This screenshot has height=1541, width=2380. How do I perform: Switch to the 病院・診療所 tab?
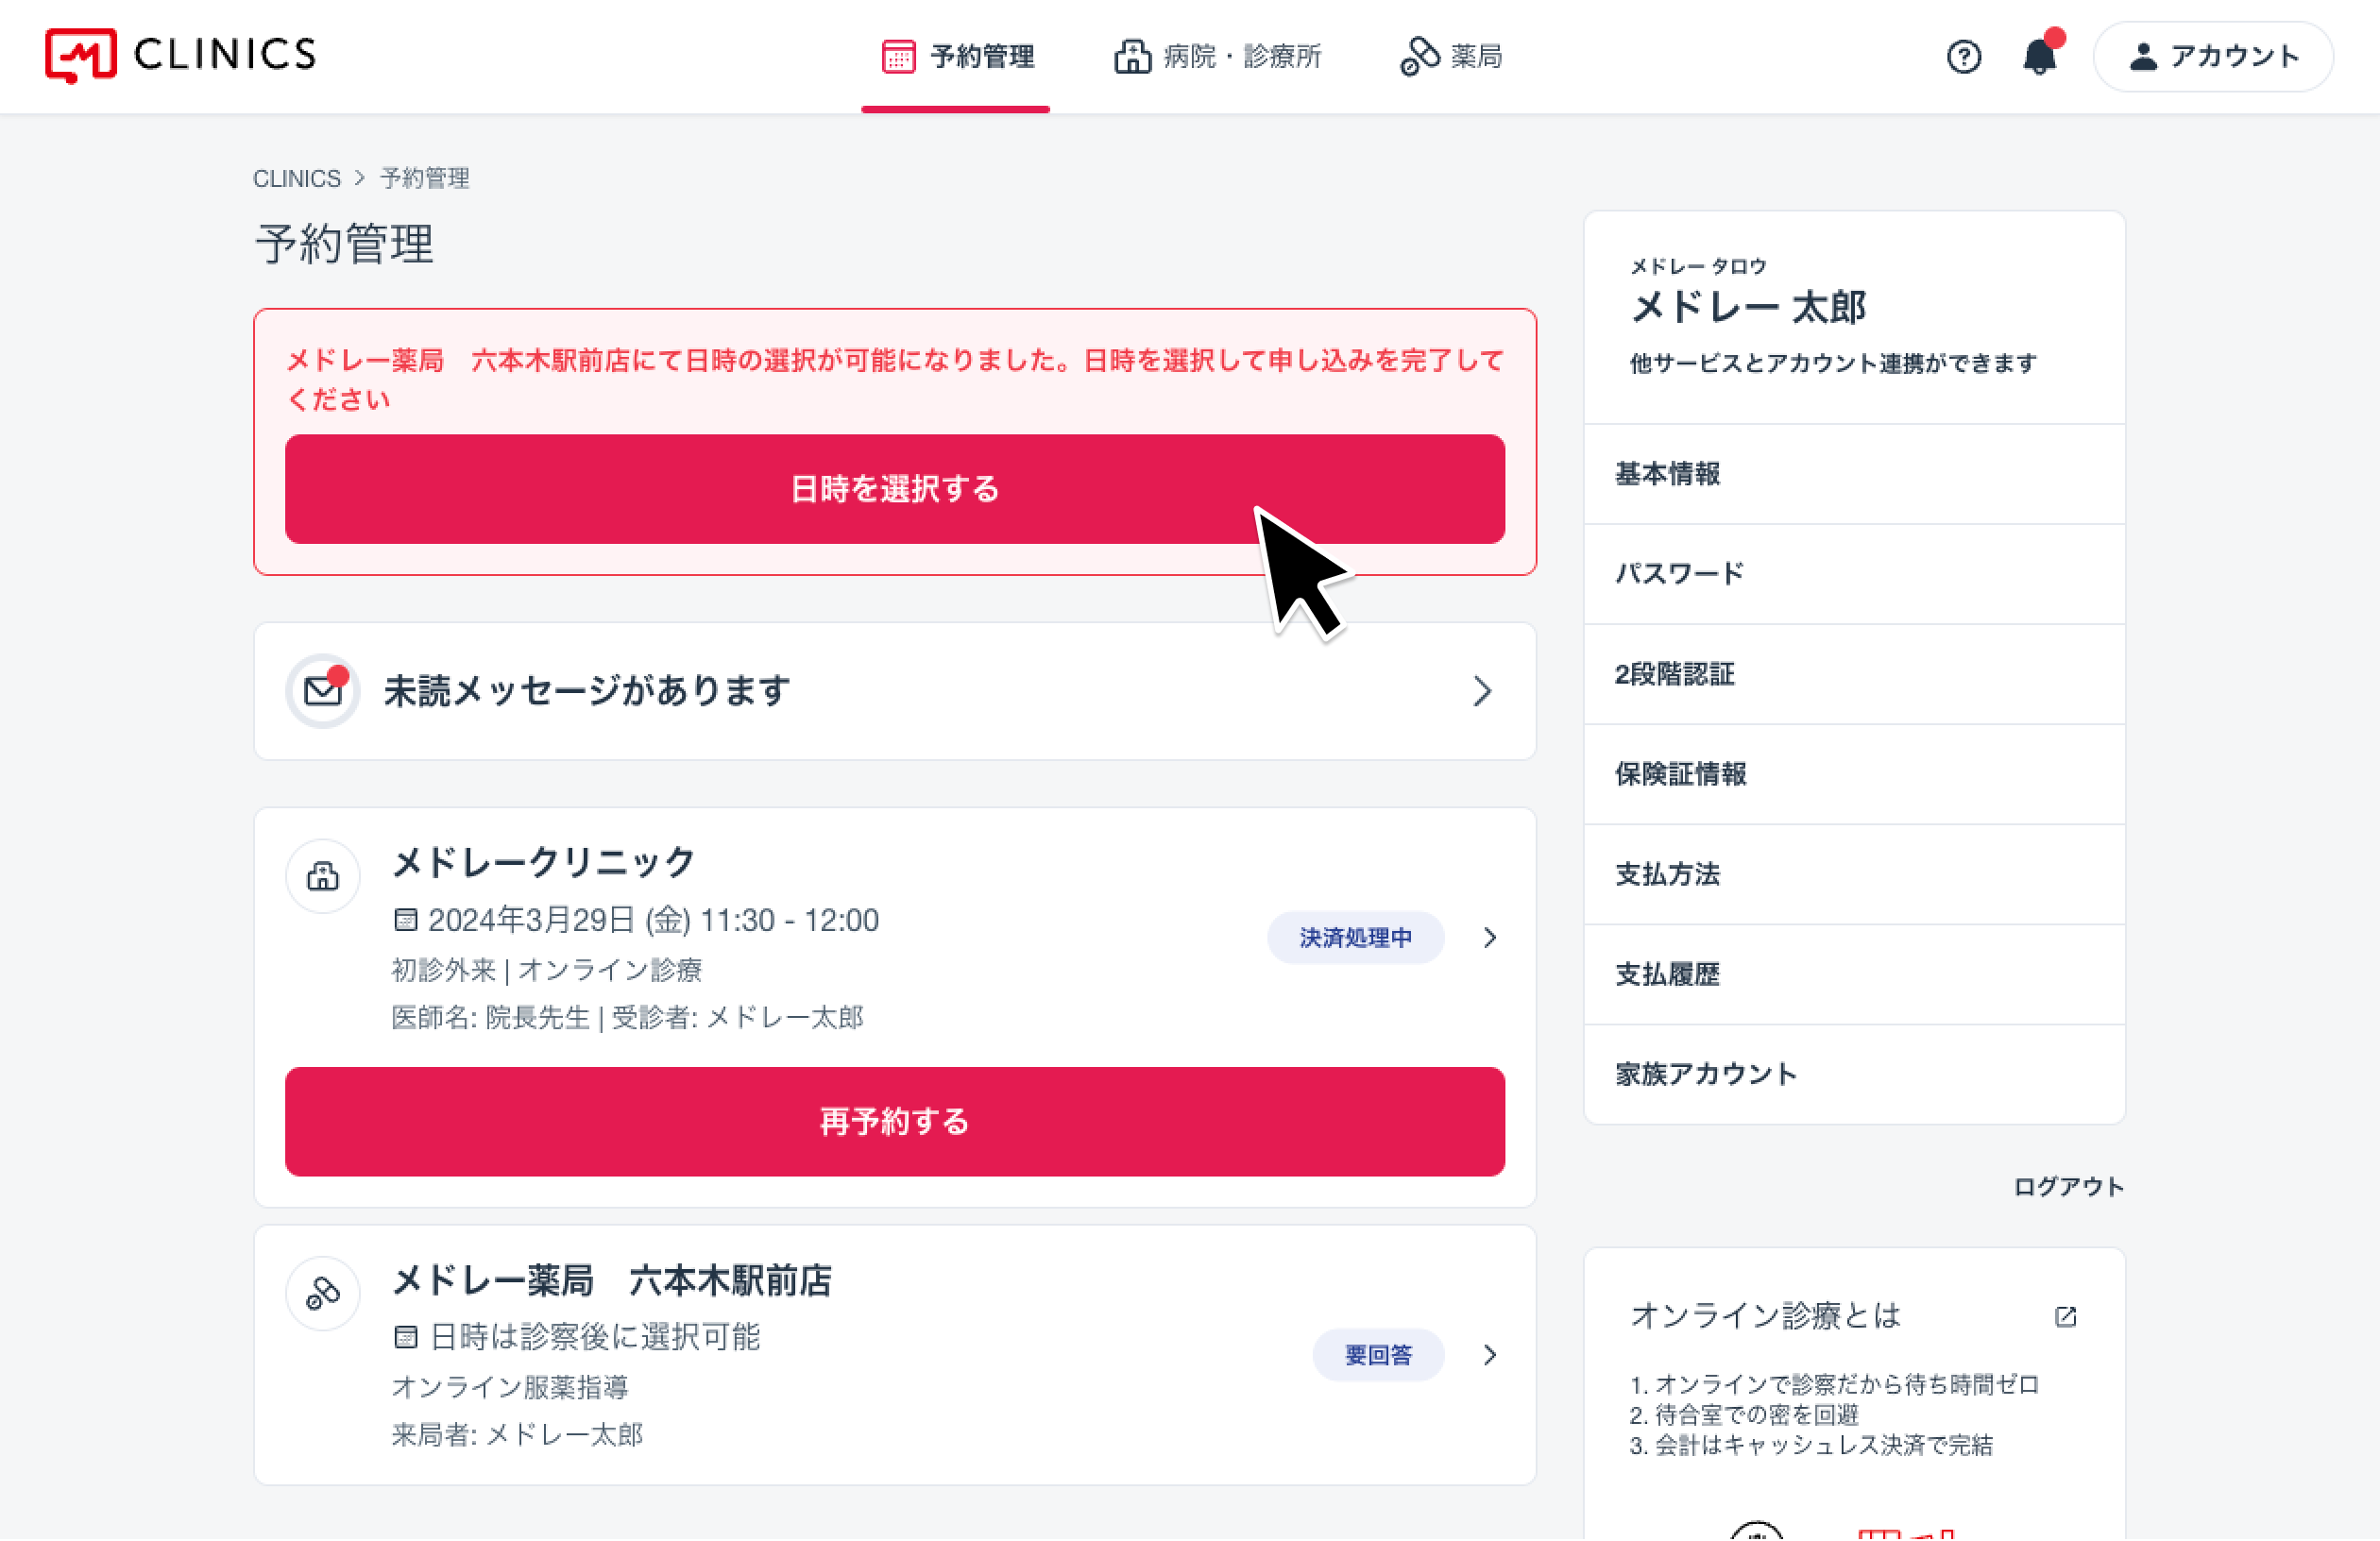tap(1217, 57)
